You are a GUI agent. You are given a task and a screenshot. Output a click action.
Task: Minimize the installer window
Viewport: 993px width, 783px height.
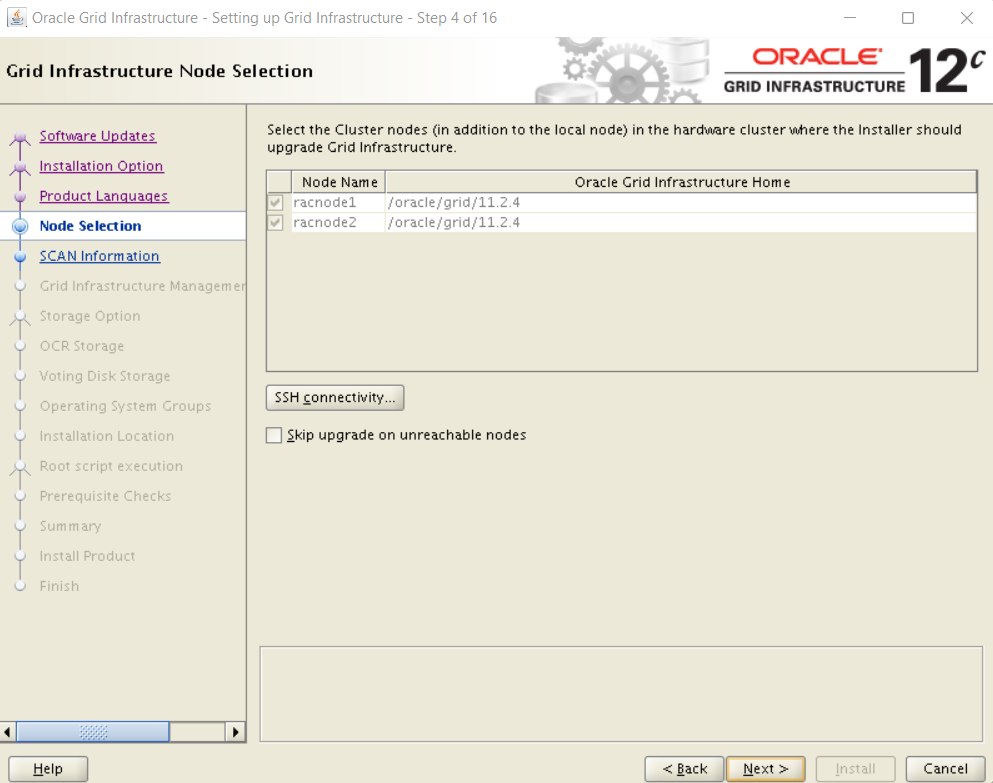850,18
